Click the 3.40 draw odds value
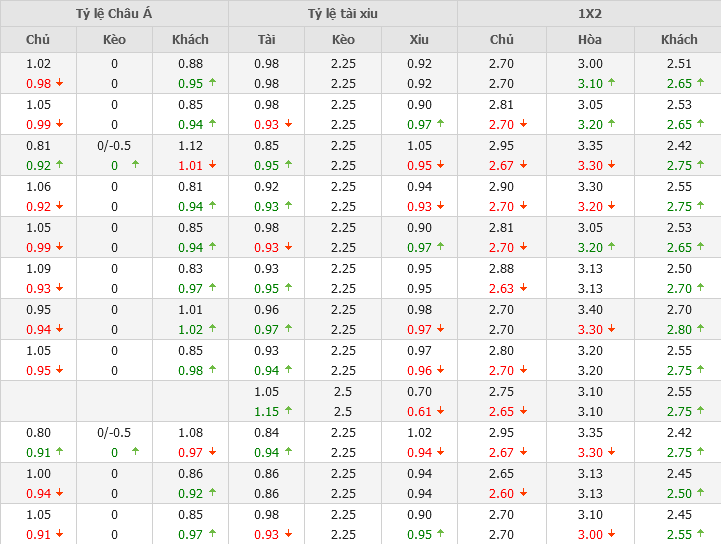The height and width of the screenshot is (544, 721). pyautogui.click(x=590, y=310)
